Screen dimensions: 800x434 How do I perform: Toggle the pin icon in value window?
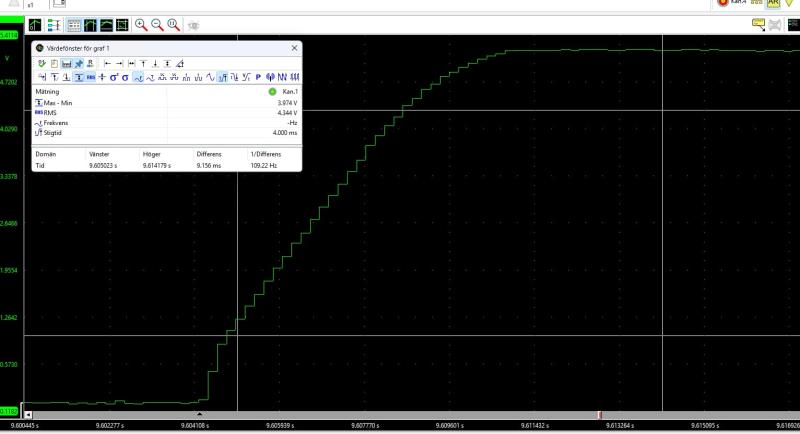(x=78, y=63)
